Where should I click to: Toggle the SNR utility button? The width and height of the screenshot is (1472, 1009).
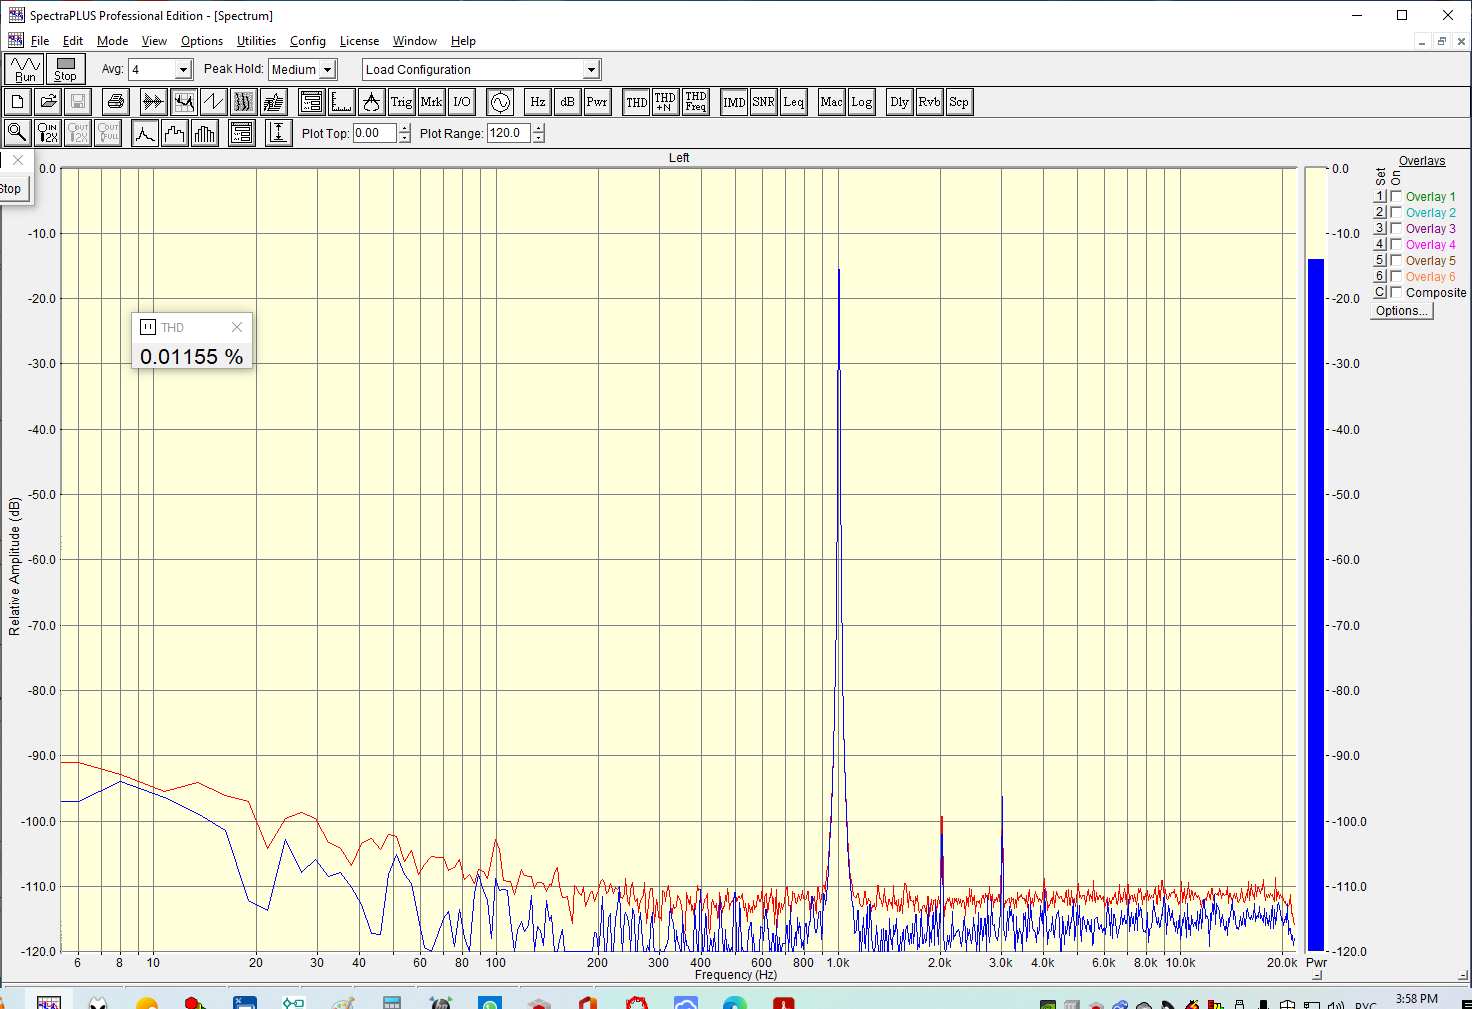(x=763, y=102)
